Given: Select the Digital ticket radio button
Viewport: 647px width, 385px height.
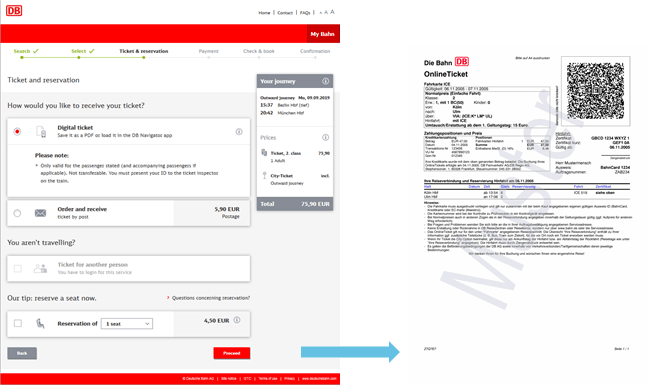Looking at the screenshot, I should 17,132.
